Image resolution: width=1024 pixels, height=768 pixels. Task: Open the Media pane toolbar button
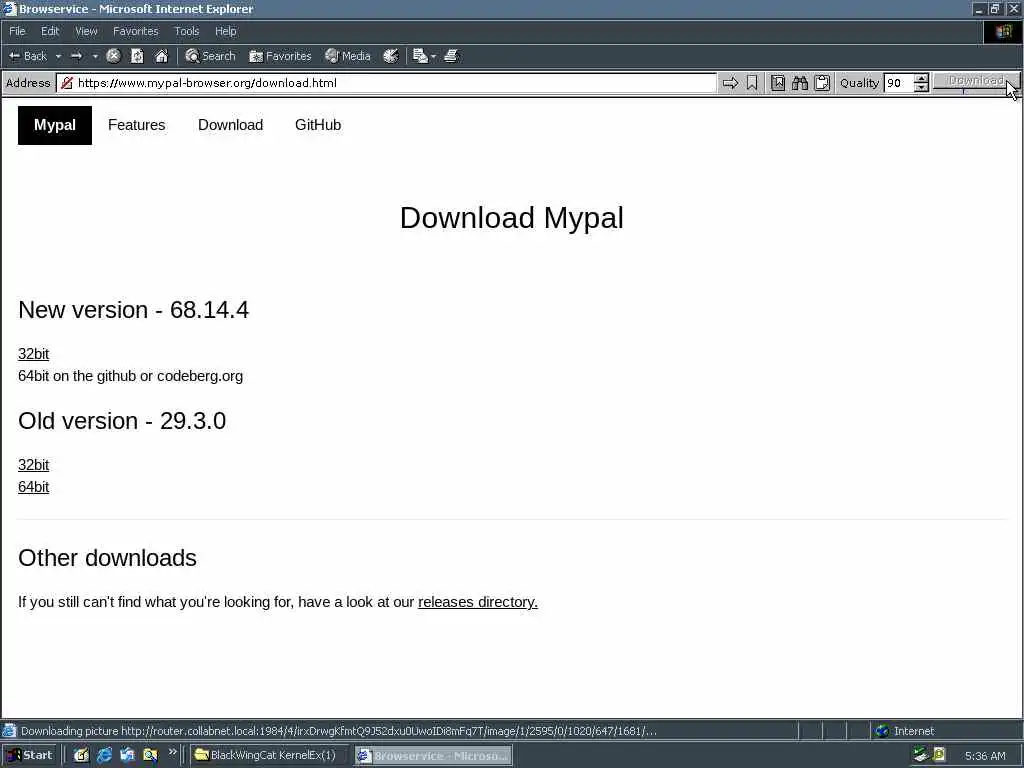[348, 56]
